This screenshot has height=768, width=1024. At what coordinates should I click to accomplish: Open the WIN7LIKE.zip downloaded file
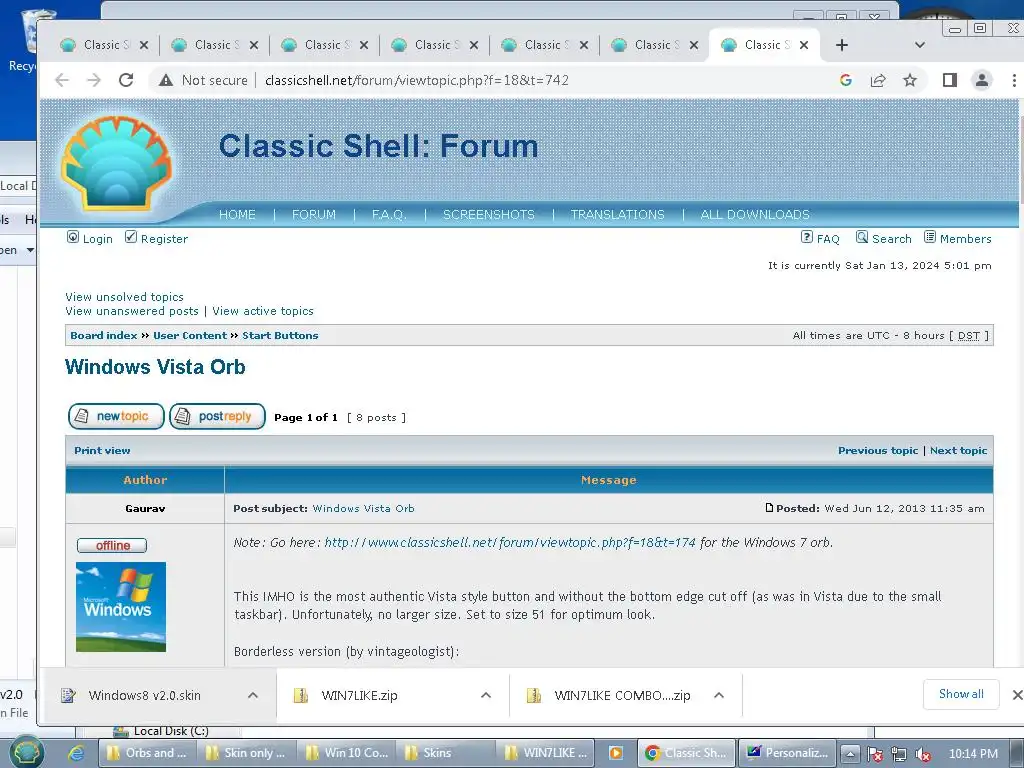point(359,696)
